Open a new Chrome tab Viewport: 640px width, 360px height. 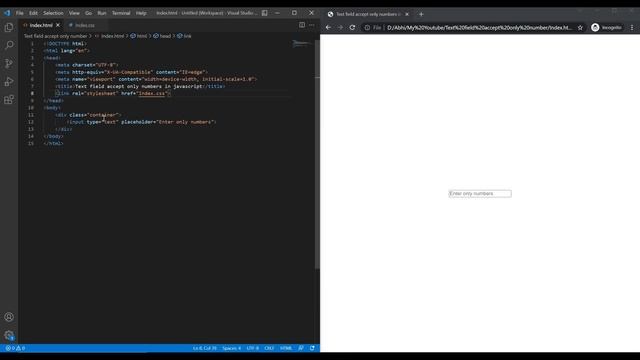tap(421, 14)
